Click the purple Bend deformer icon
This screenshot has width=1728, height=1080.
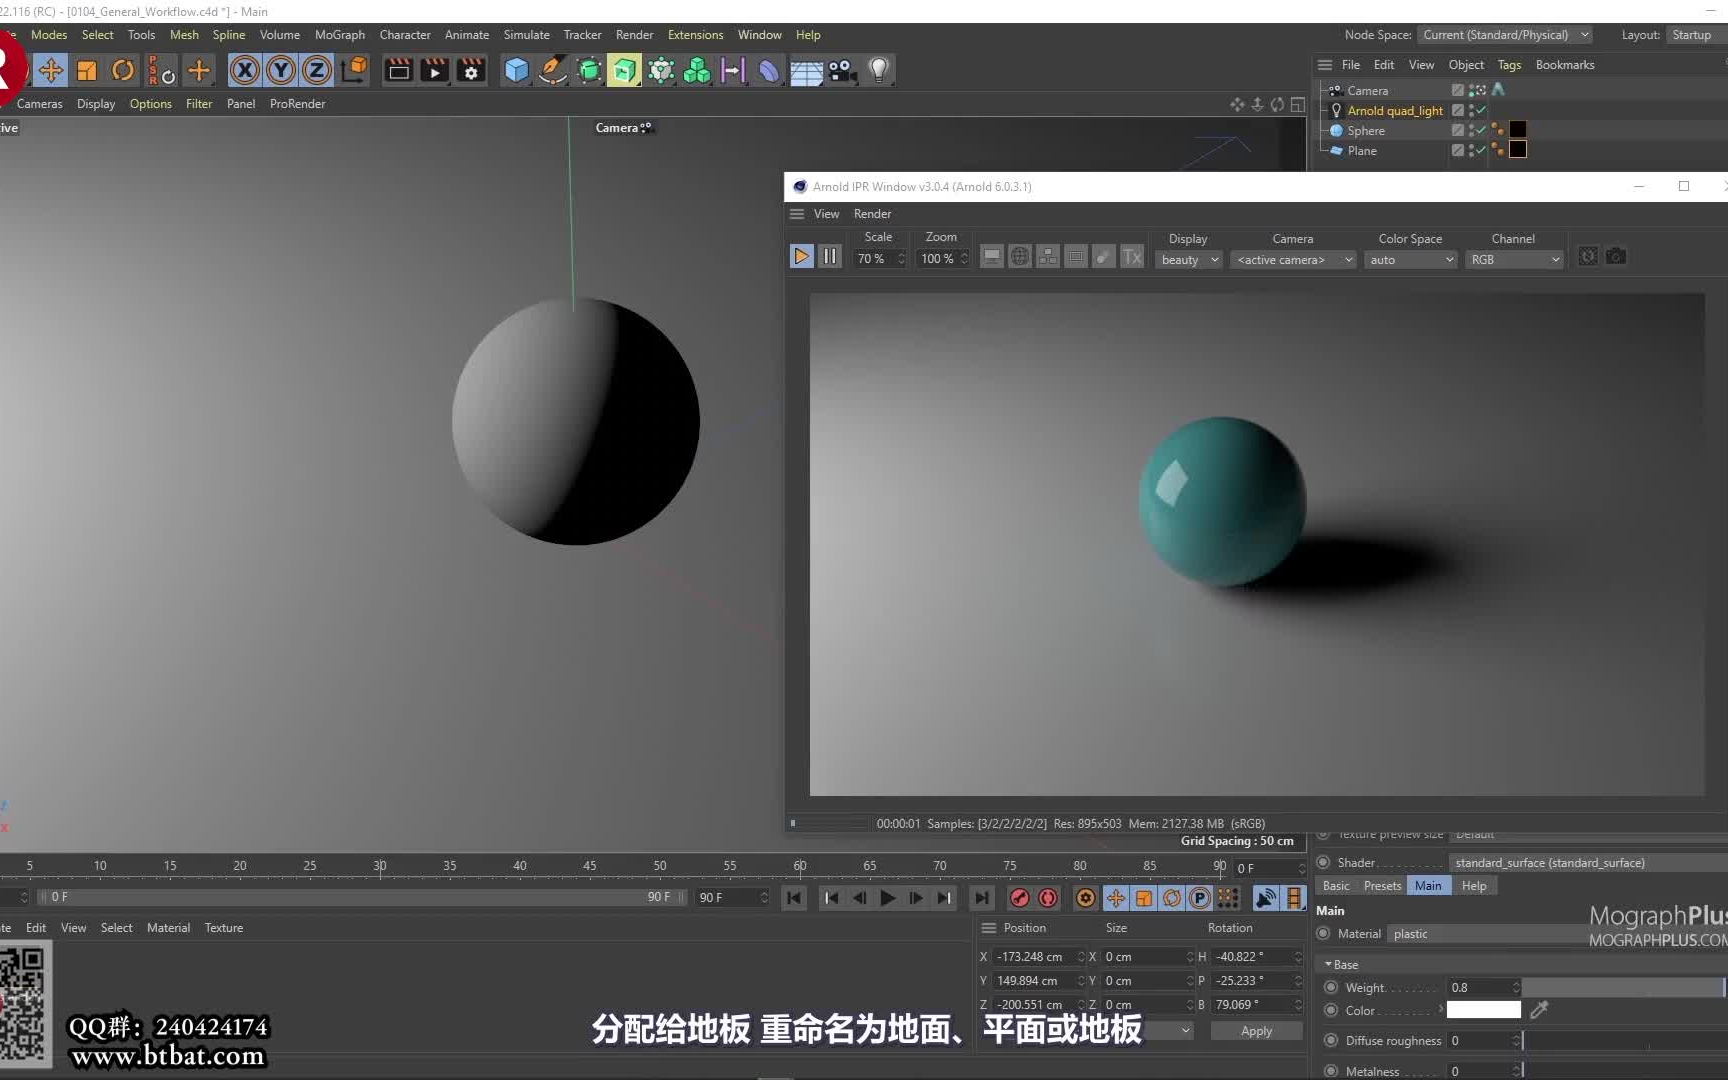(769, 70)
